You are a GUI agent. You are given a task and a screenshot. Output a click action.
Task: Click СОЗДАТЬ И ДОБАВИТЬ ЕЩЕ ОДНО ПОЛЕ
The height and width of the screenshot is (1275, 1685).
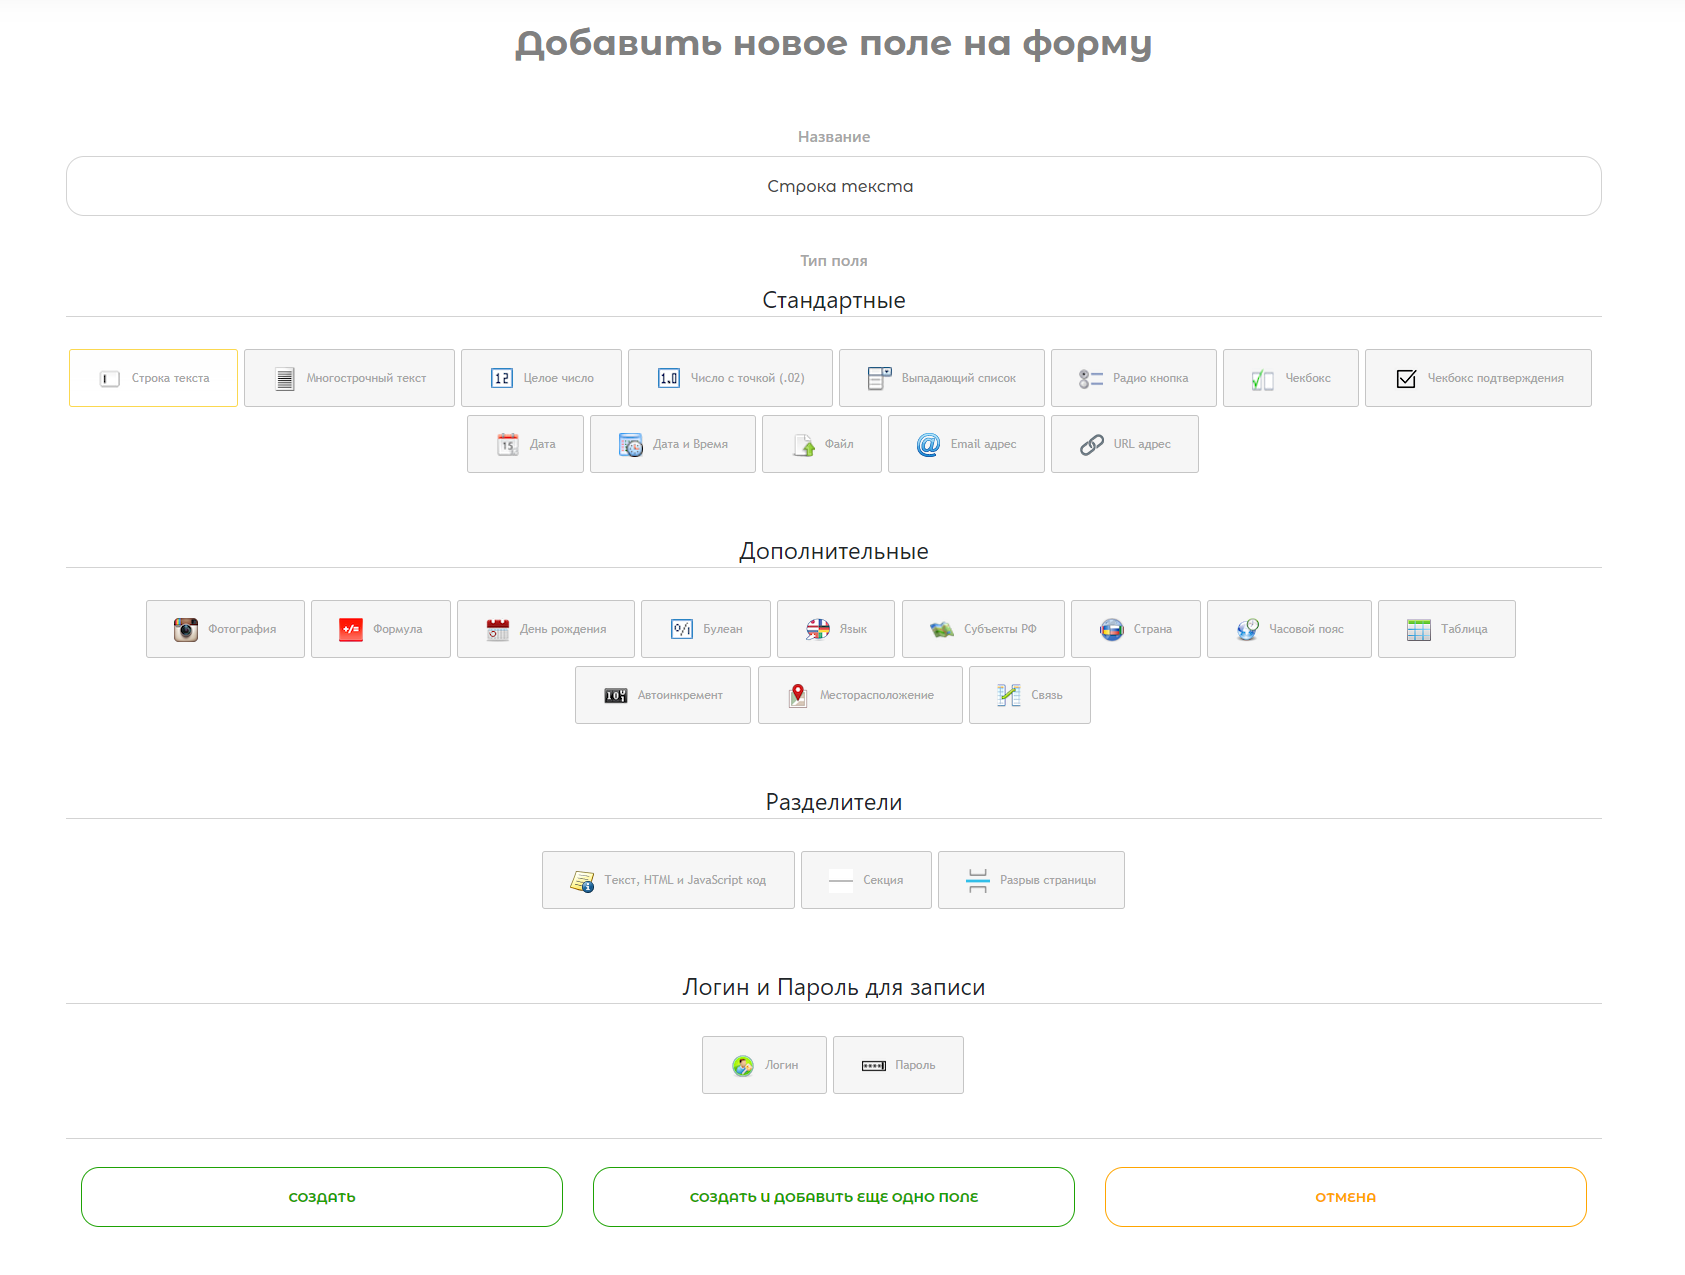tap(833, 1197)
